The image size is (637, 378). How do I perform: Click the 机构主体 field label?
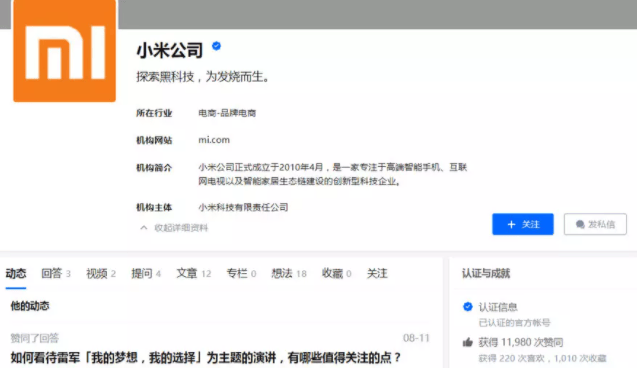tap(154, 207)
